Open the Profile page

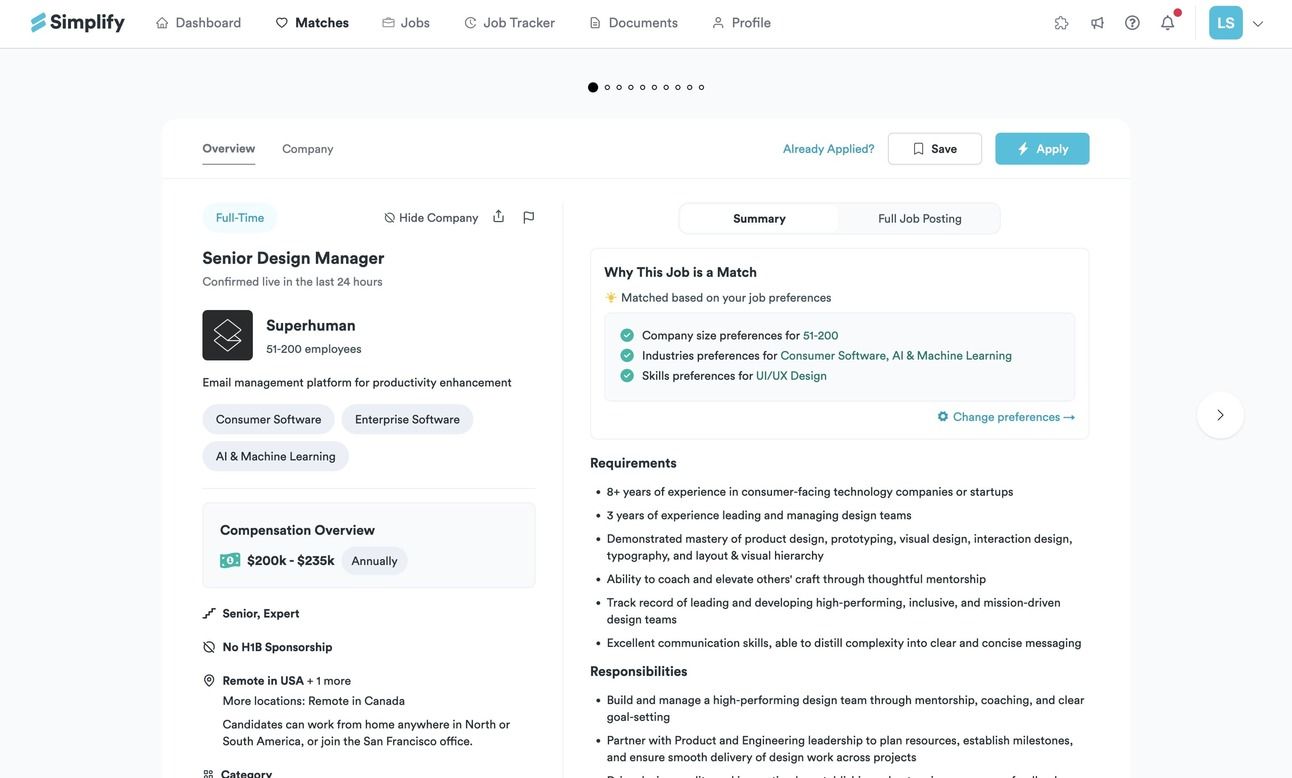point(741,23)
